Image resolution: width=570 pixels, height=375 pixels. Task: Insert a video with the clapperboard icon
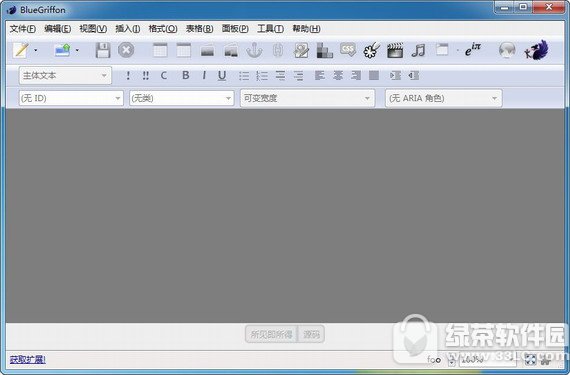tap(395, 50)
